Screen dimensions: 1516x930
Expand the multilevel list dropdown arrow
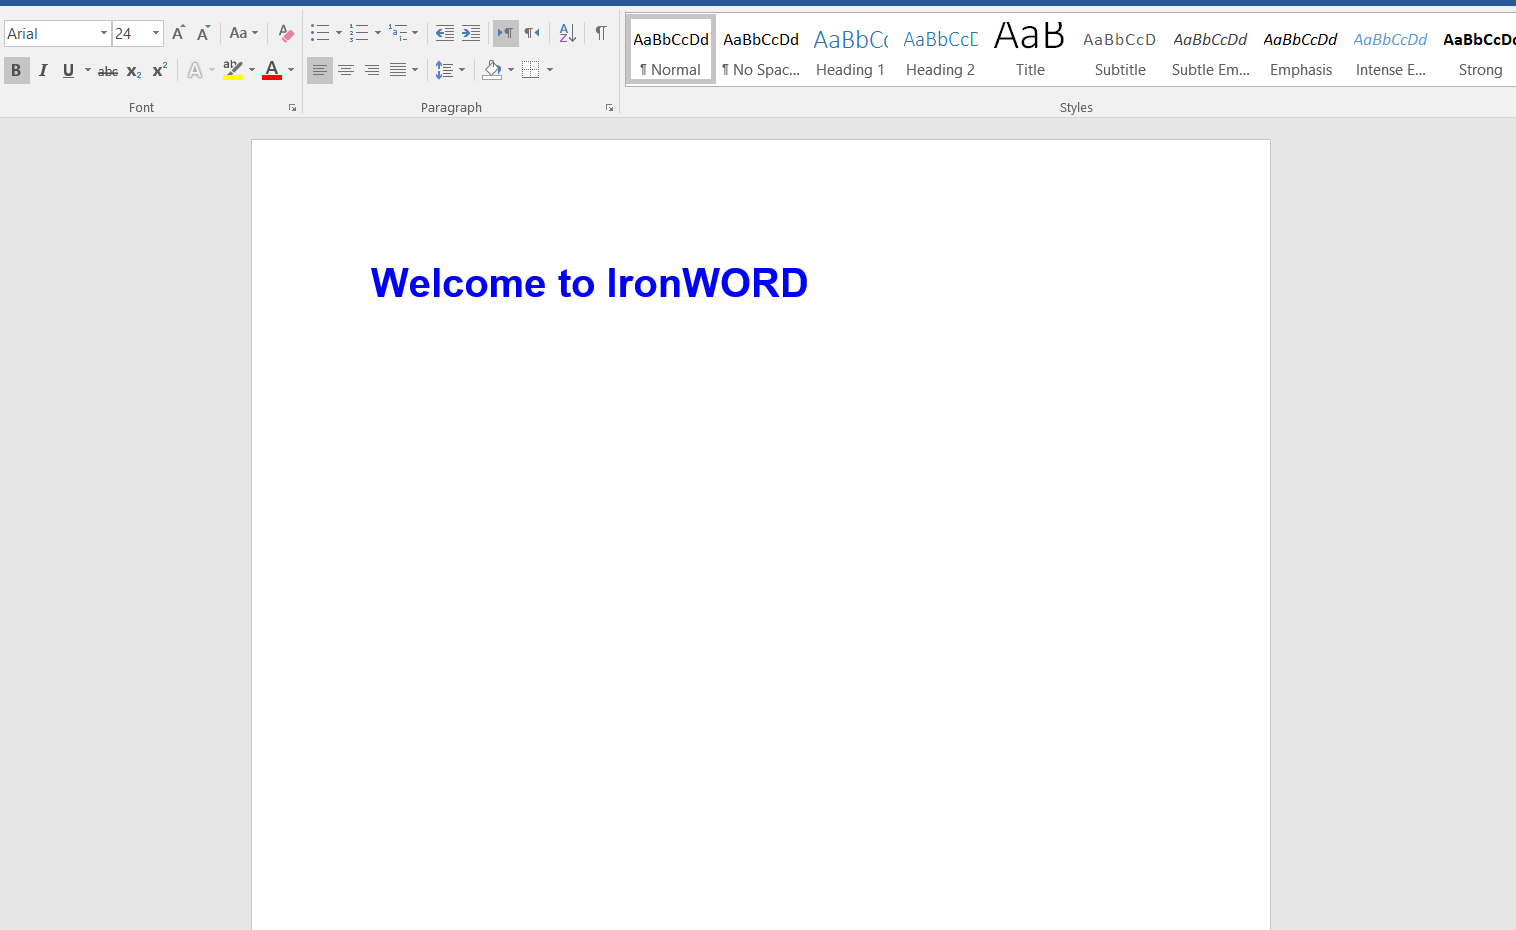[415, 33]
